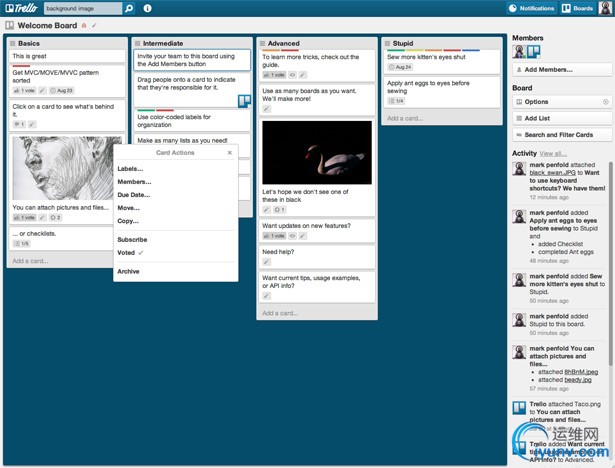Open the Notifications button
The height and width of the screenshot is (468, 615).
[531, 8]
